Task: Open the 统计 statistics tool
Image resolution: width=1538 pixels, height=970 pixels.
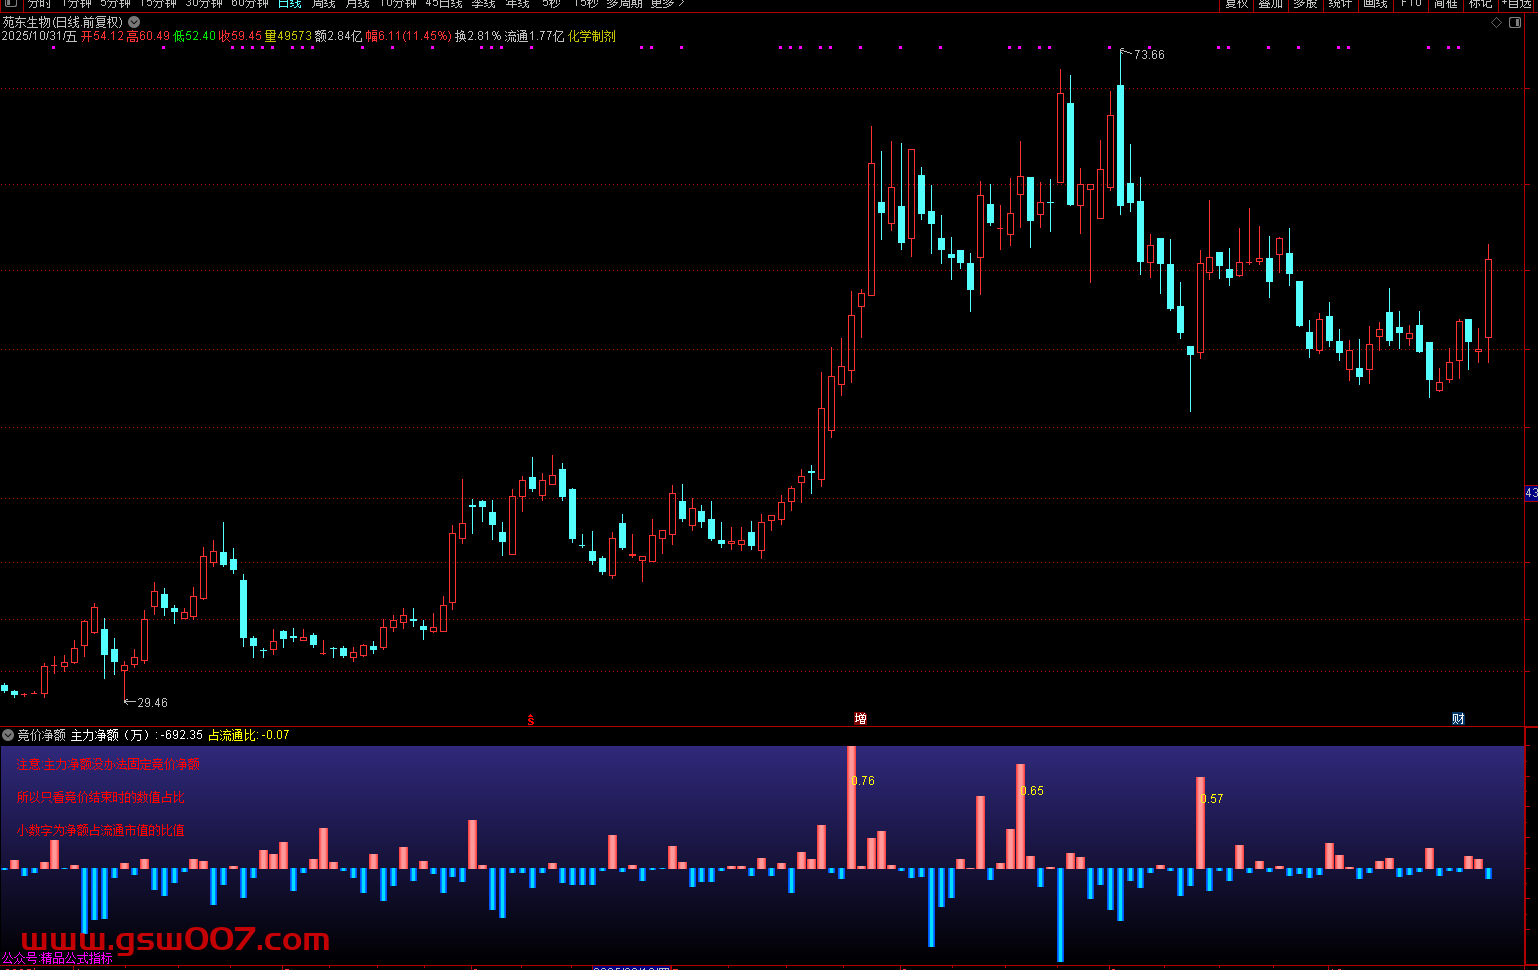Action: [1340, 4]
